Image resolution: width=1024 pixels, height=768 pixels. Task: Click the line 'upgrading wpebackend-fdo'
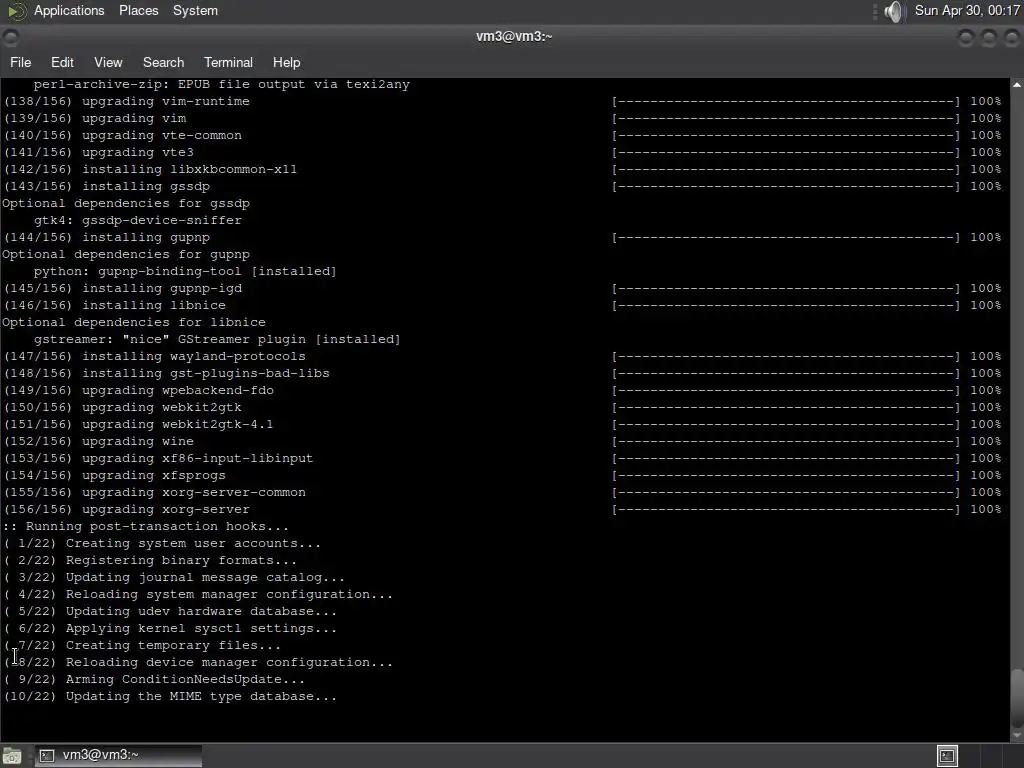click(139, 390)
